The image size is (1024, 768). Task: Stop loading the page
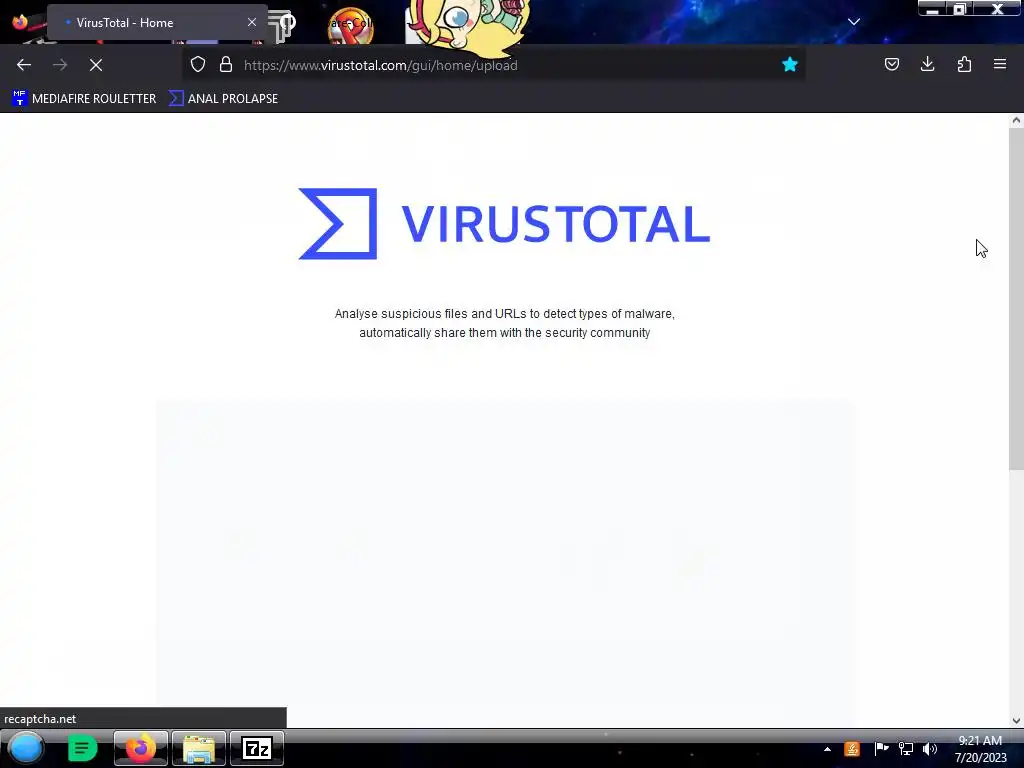point(96,65)
